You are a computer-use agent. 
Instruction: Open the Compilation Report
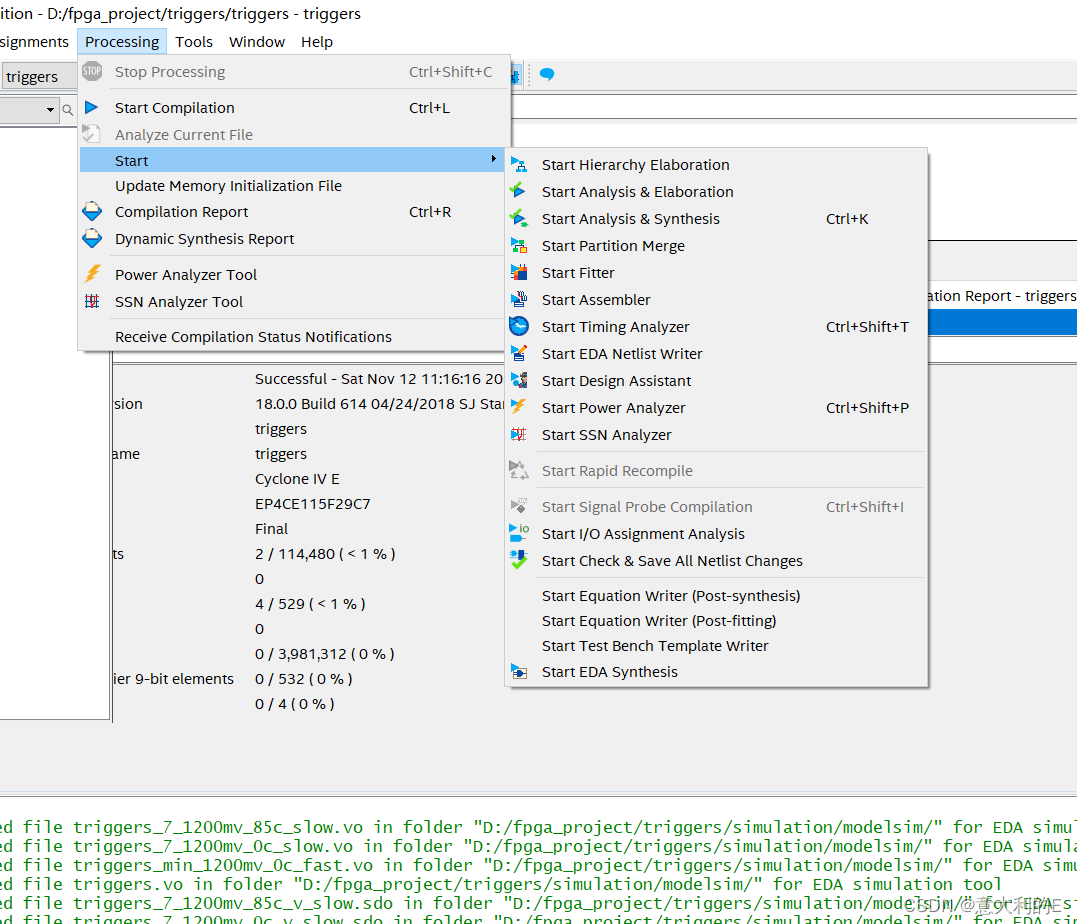181,212
